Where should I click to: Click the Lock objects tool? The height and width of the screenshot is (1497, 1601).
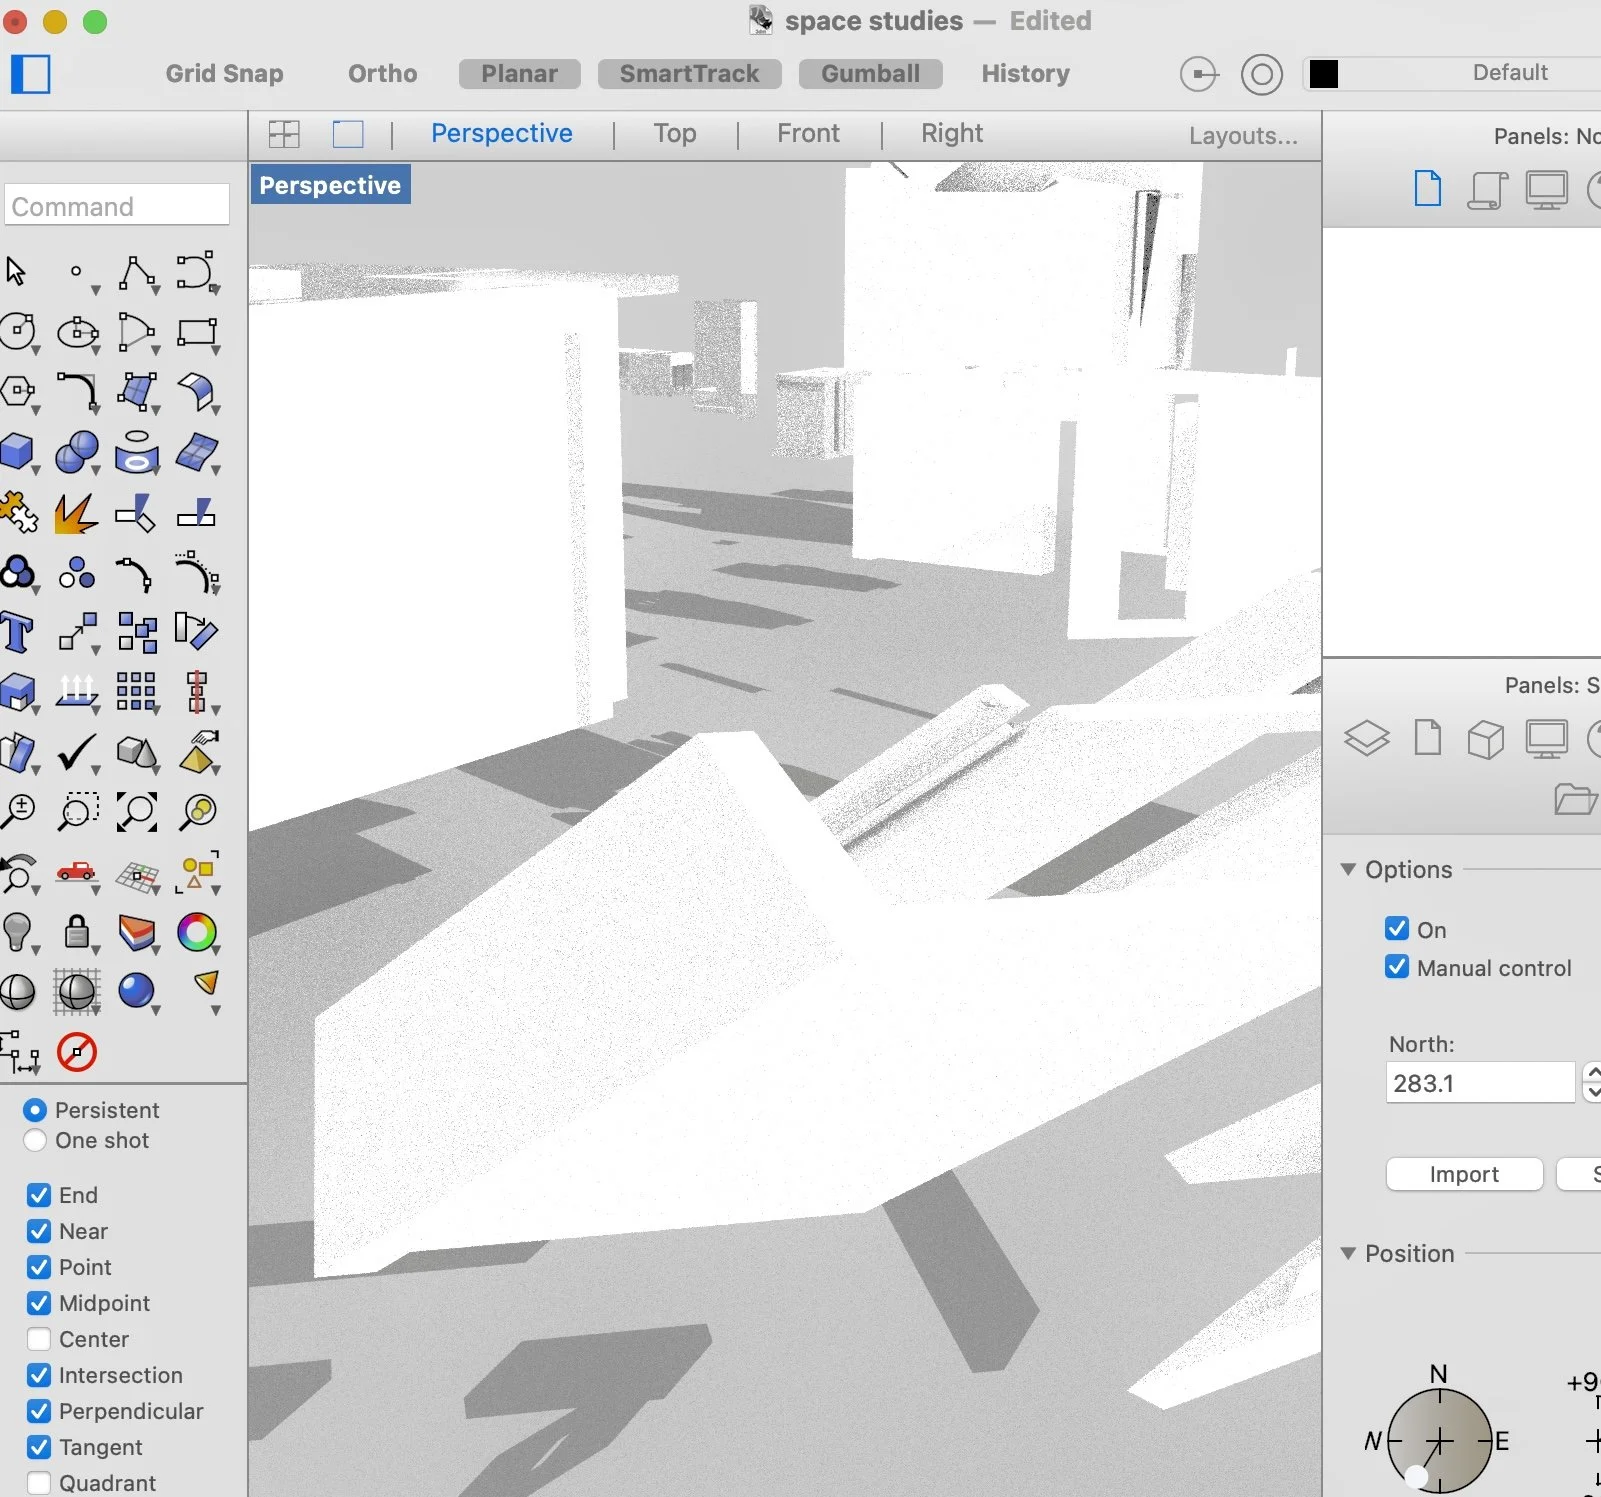pyautogui.click(x=77, y=933)
